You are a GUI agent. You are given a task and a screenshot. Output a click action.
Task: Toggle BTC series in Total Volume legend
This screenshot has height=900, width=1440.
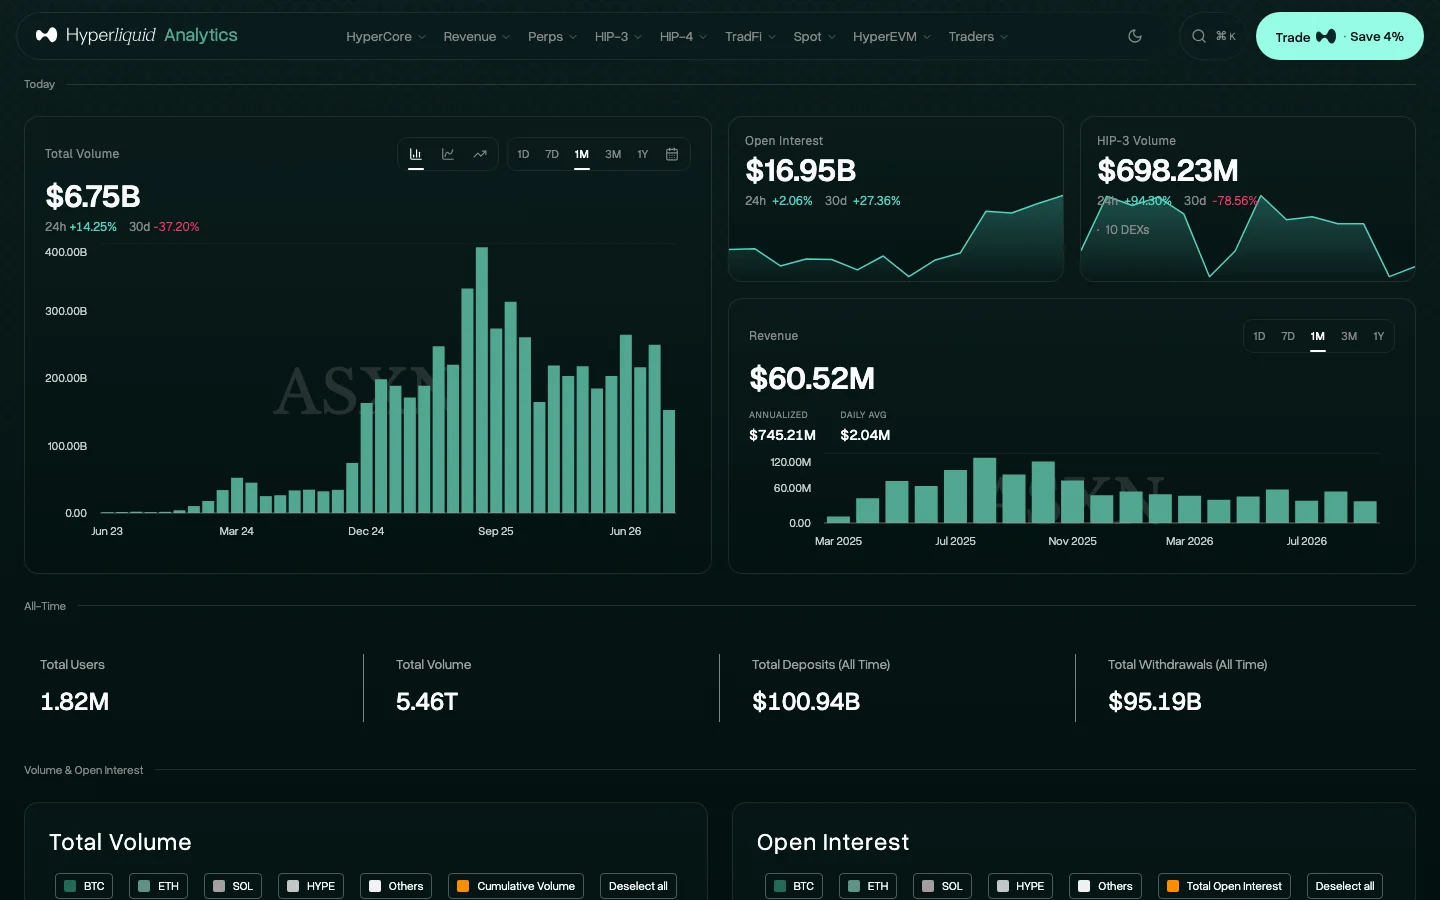(x=84, y=886)
